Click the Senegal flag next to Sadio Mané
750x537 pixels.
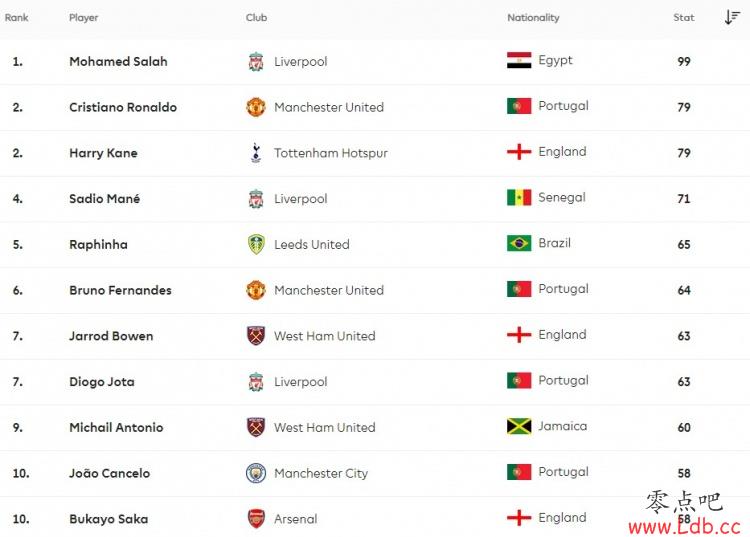[x=519, y=197]
